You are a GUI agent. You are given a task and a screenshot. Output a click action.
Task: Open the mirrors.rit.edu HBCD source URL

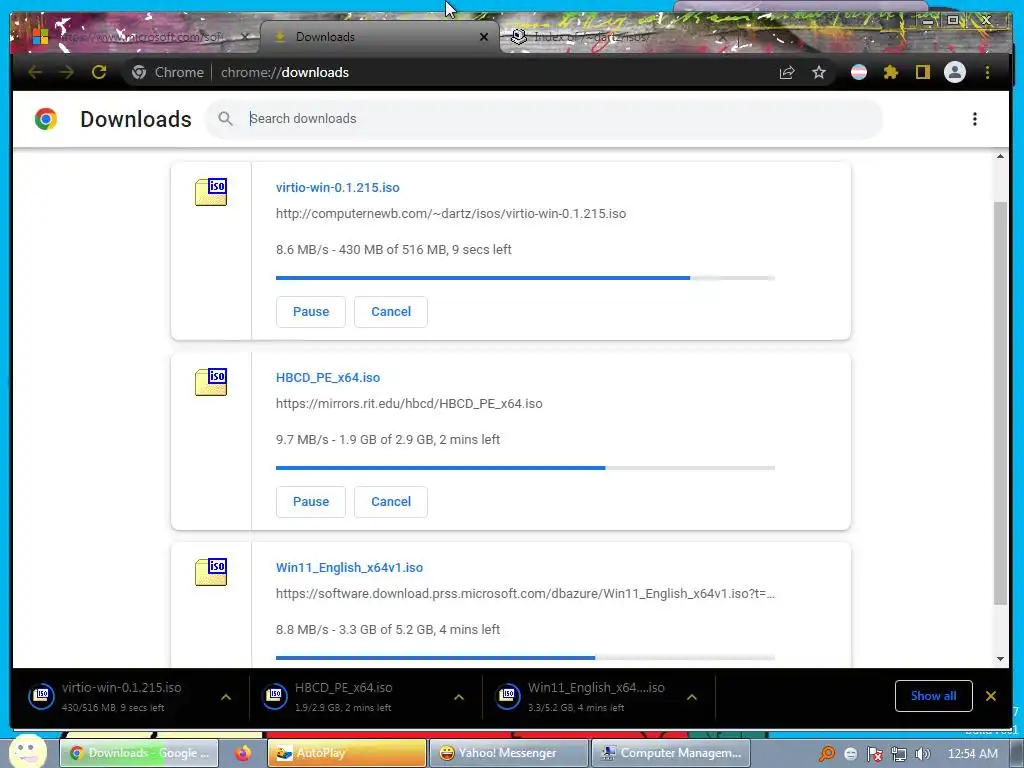pos(409,404)
